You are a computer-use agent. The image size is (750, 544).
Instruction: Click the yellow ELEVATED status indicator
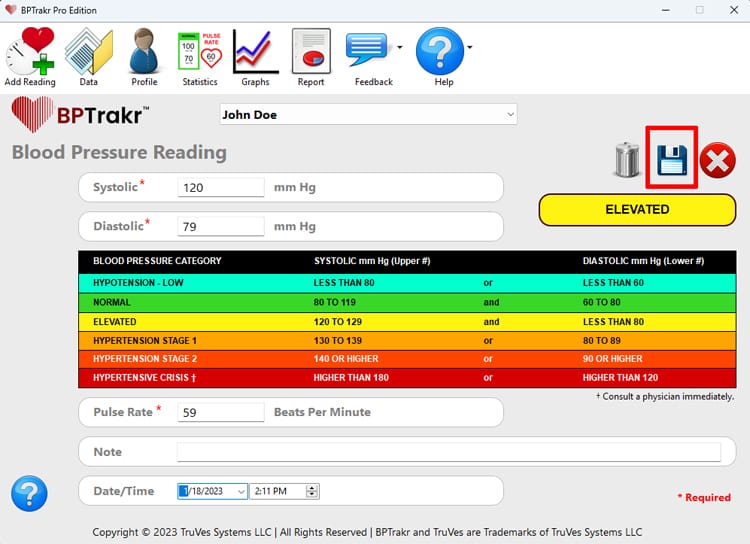(637, 210)
